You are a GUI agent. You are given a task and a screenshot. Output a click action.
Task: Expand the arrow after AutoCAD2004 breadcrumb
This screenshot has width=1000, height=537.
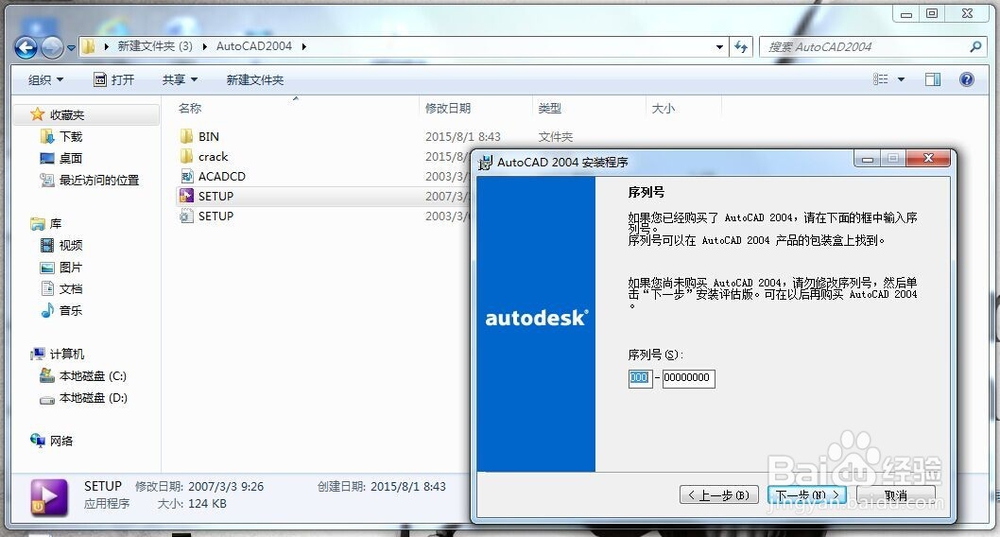304,46
